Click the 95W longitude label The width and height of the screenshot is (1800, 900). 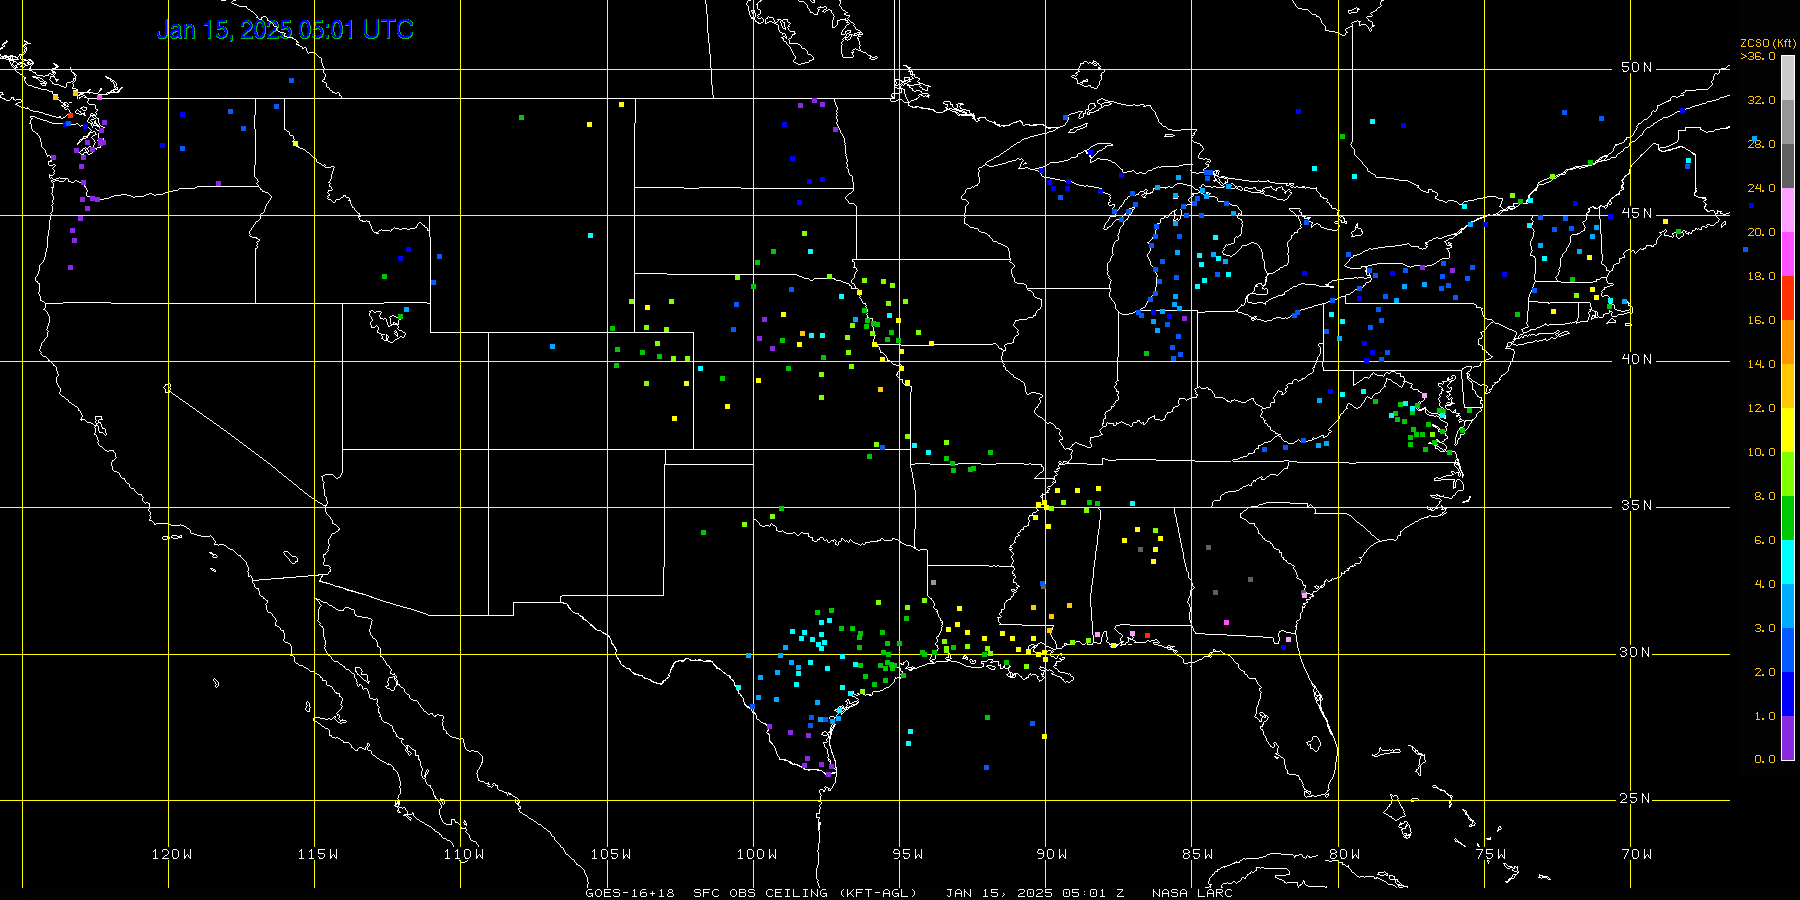pyautogui.click(x=908, y=854)
